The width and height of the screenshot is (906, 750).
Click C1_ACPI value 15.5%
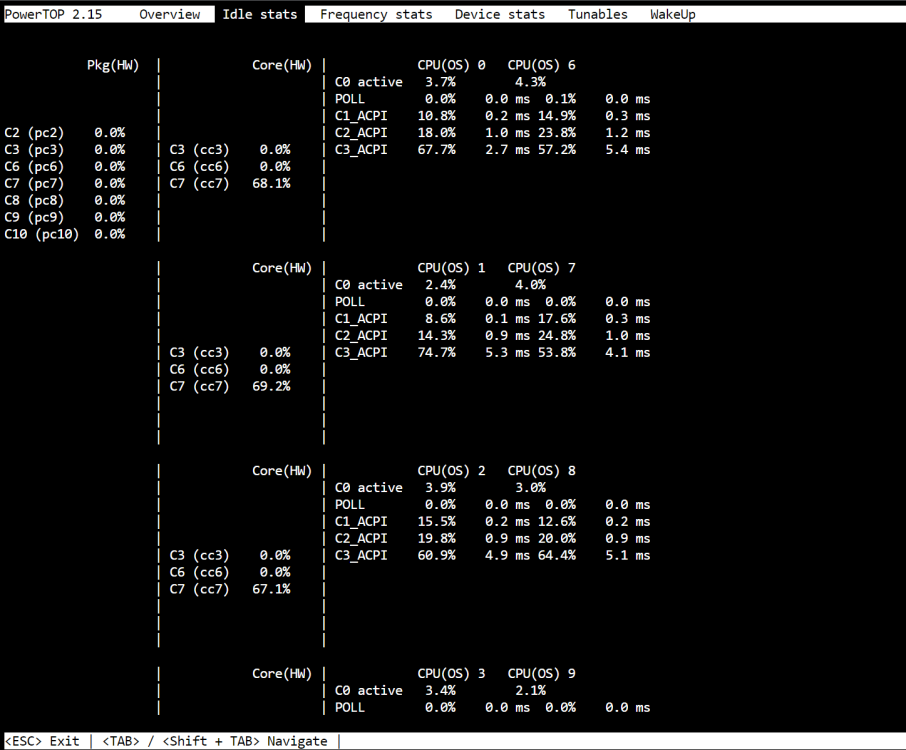click(437, 522)
